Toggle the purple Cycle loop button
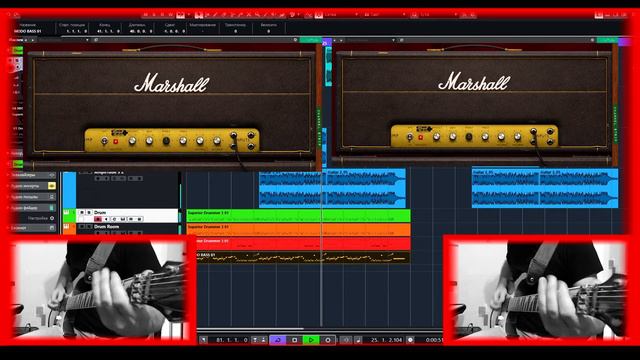Image resolution: width=640 pixels, height=360 pixels. pos(278,340)
